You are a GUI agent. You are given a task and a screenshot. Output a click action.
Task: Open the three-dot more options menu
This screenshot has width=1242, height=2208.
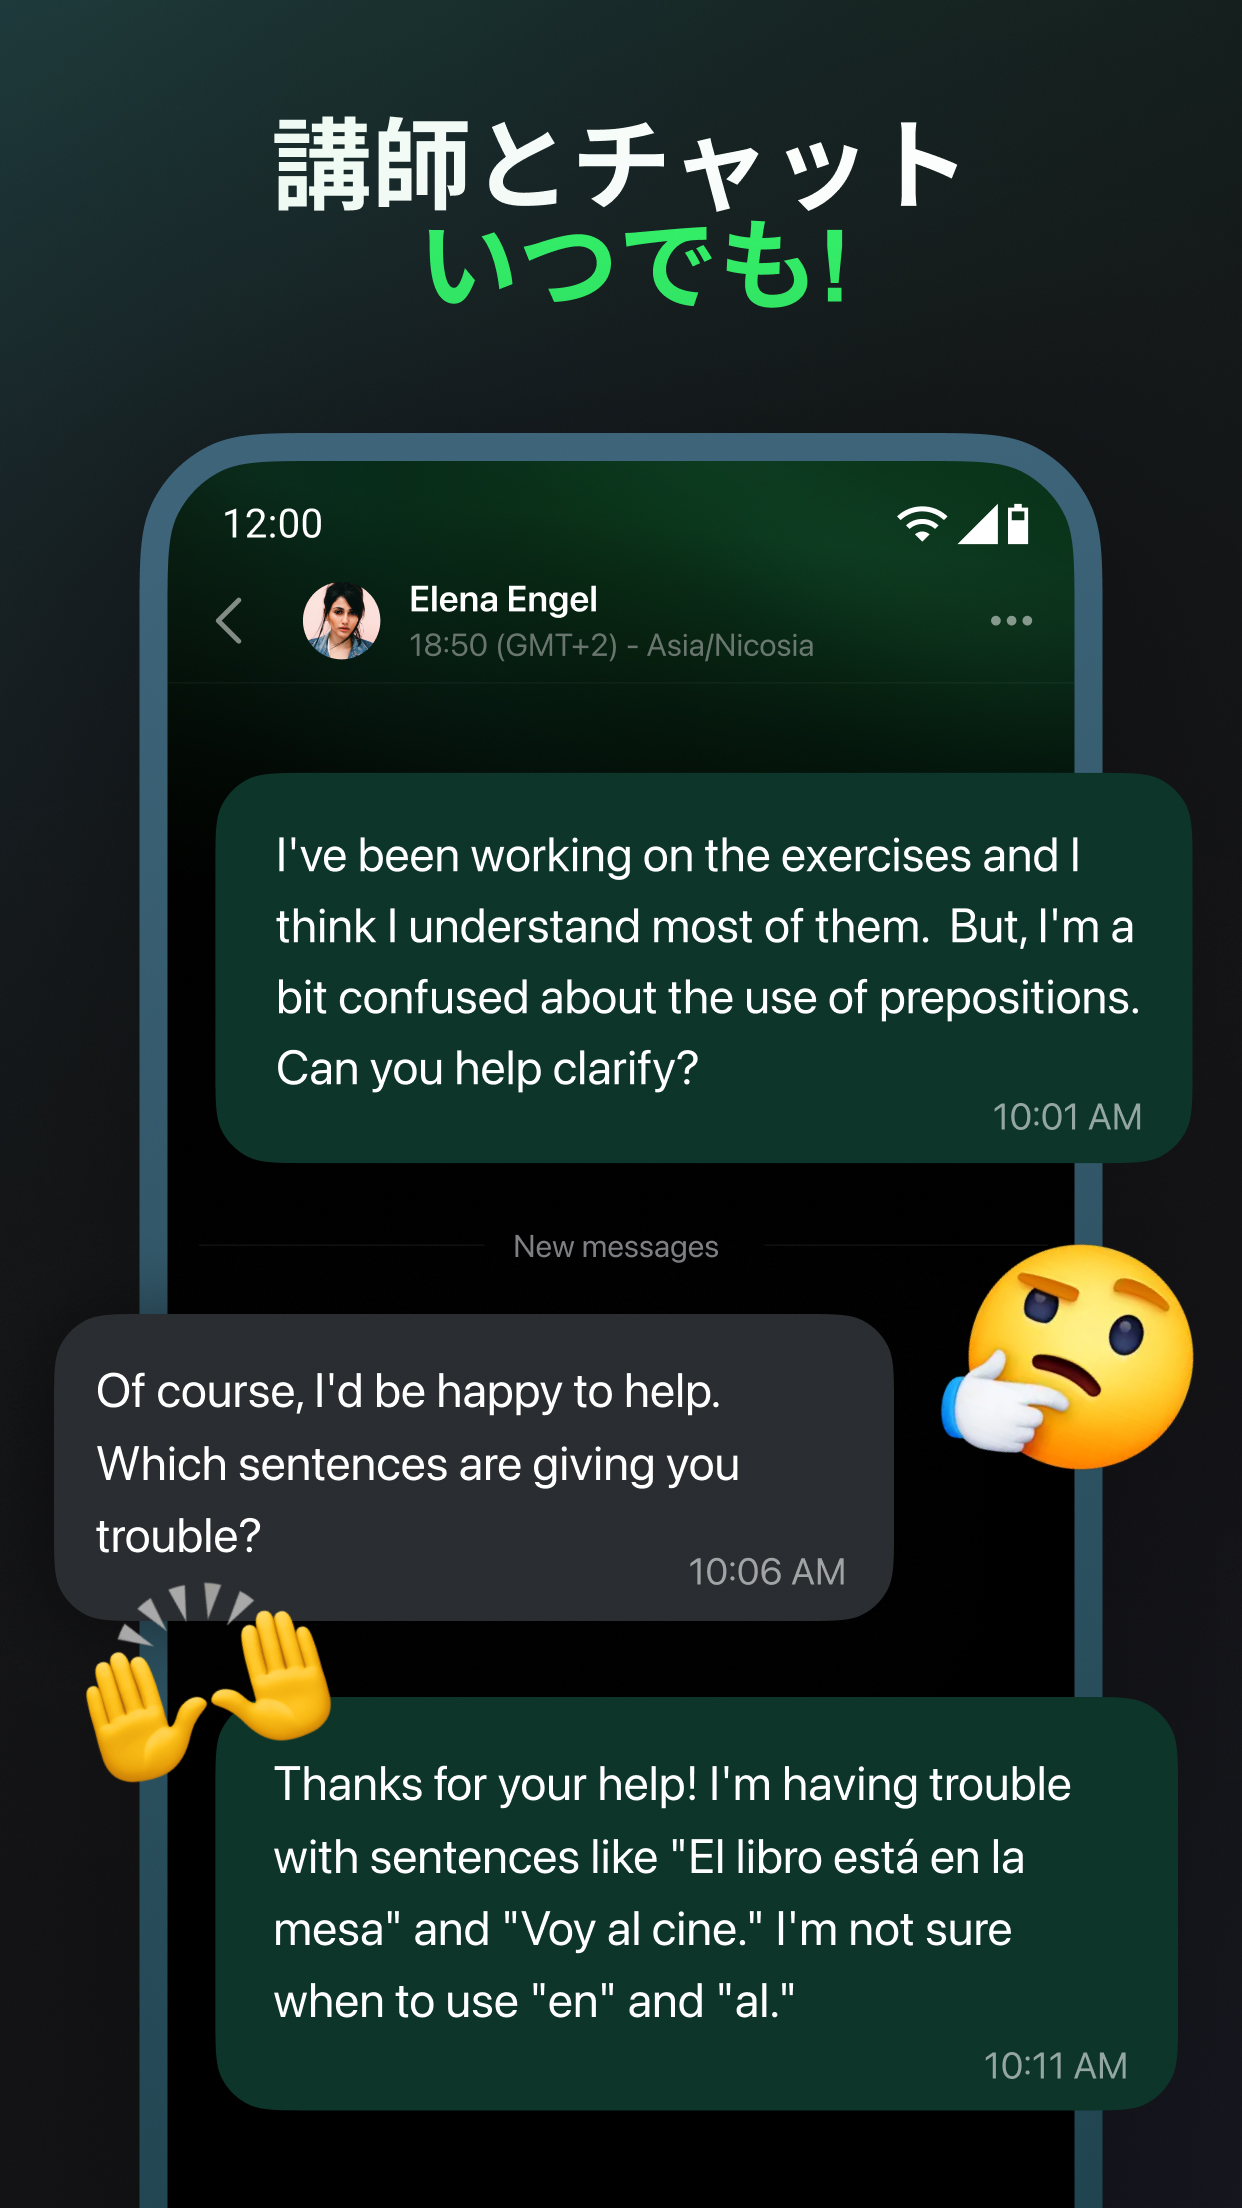point(1011,621)
